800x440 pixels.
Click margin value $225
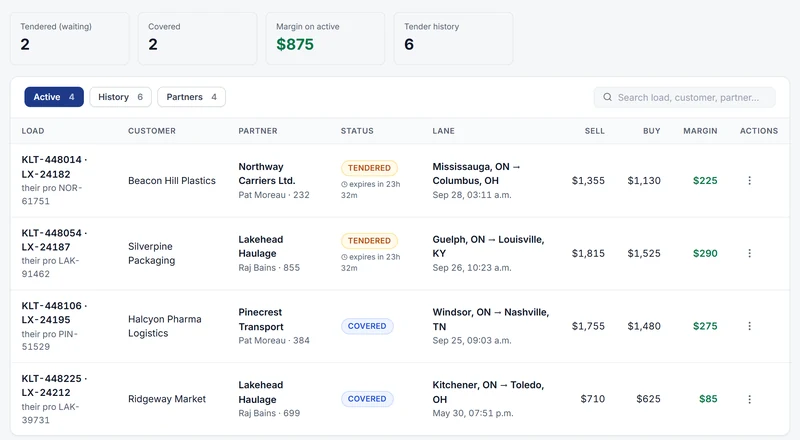click(705, 181)
